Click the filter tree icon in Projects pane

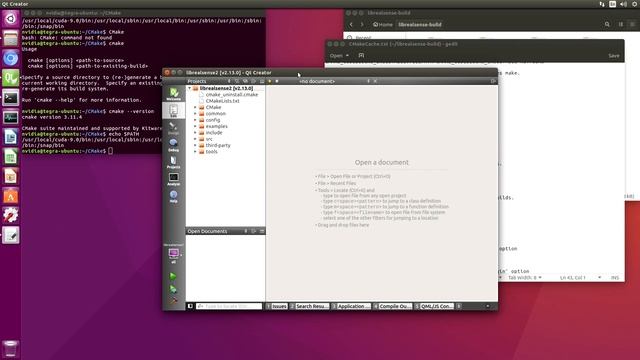coord(237,81)
